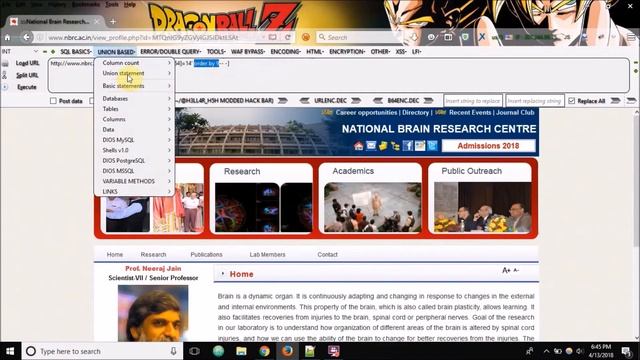
Task: Click the Execute button in HackBar
Action: pos(27,87)
